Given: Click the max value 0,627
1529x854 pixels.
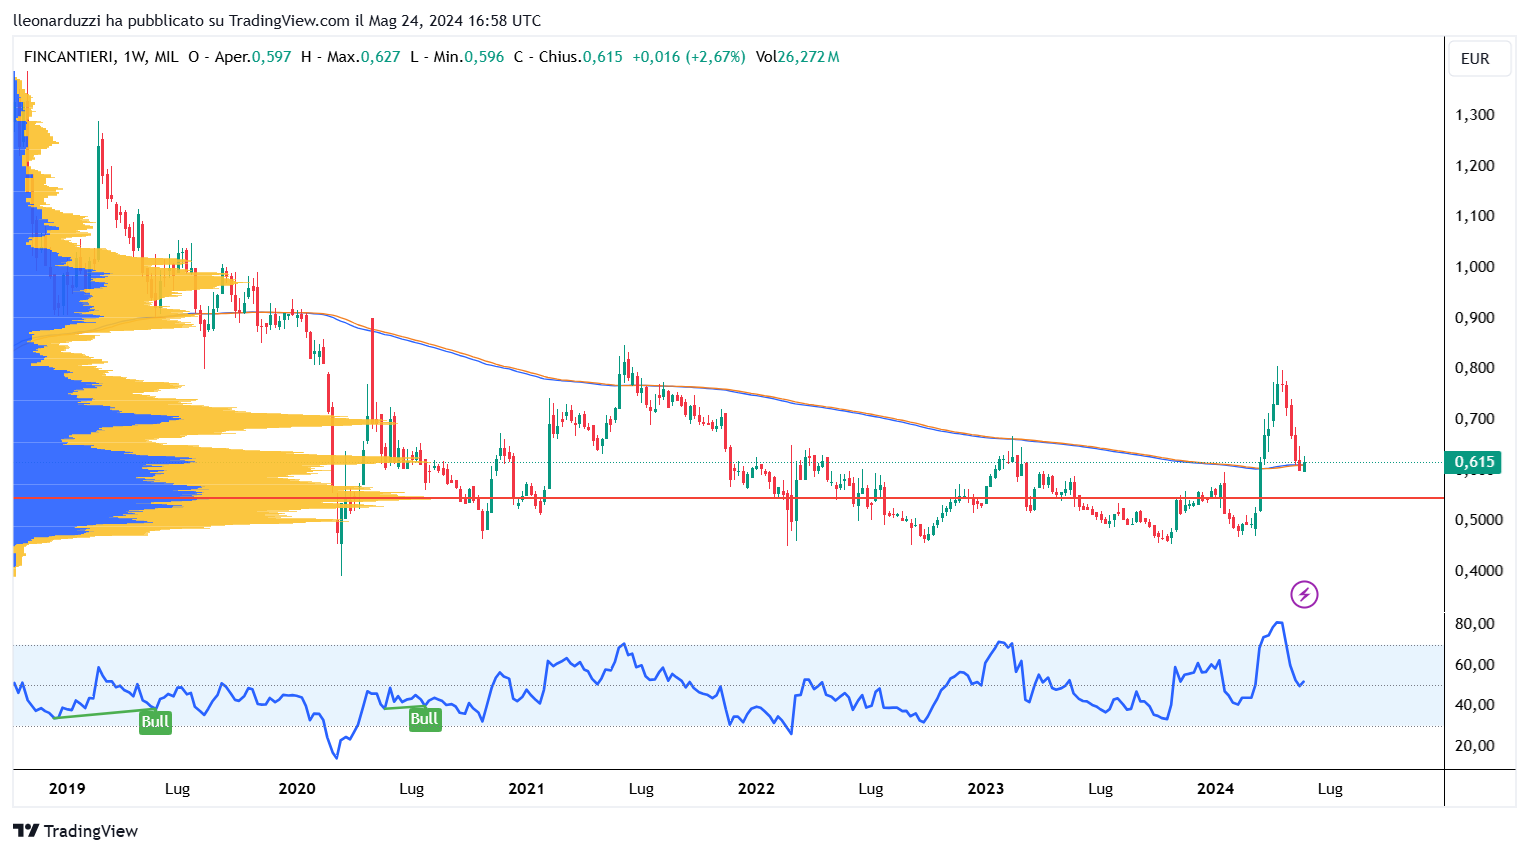Looking at the screenshot, I should pyautogui.click(x=381, y=57).
